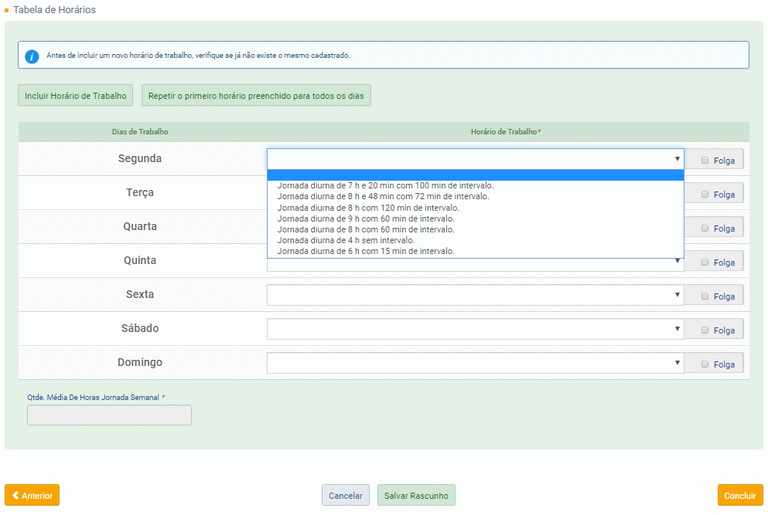This screenshot has height=515, width=768.
Task: Click the orange Concluir button
Action: point(740,495)
